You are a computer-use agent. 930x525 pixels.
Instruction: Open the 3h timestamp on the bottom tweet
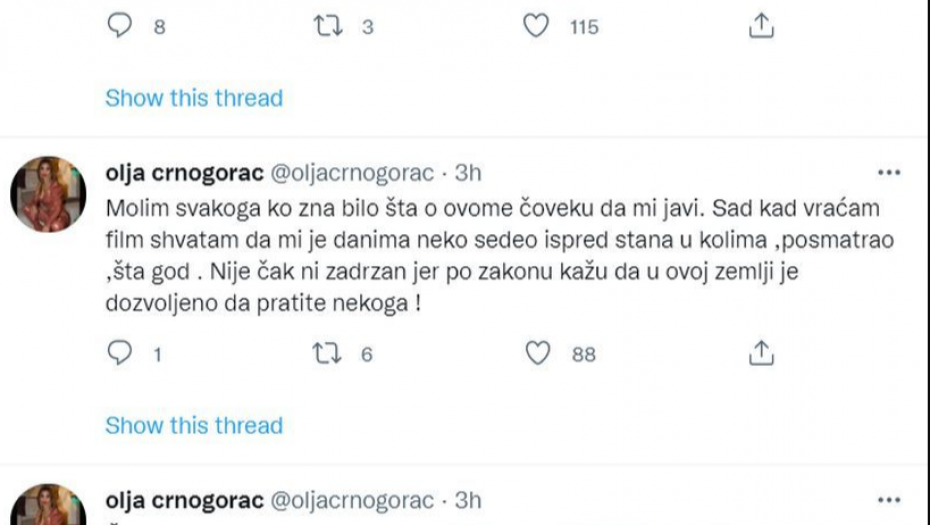point(468,499)
